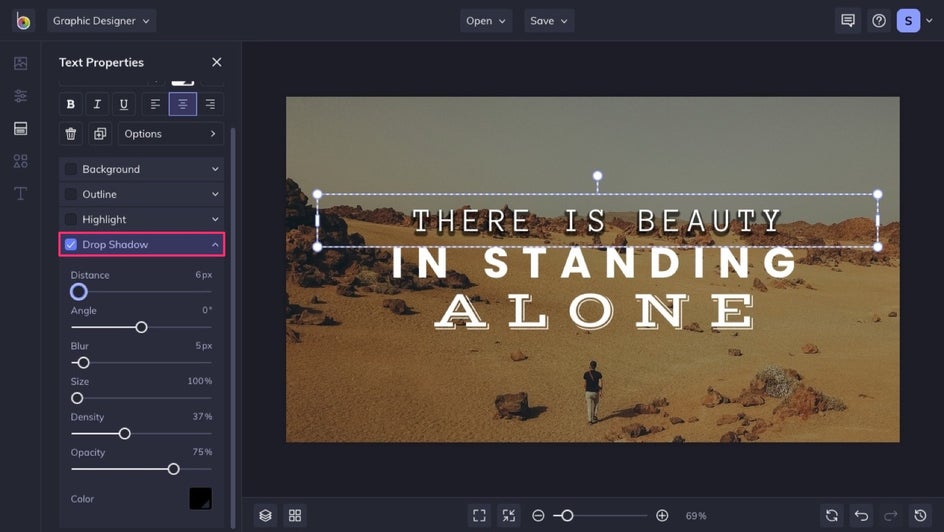Enable the Highlight checkbox
The width and height of the screenshot is (944, 532).
coord(70,220)
